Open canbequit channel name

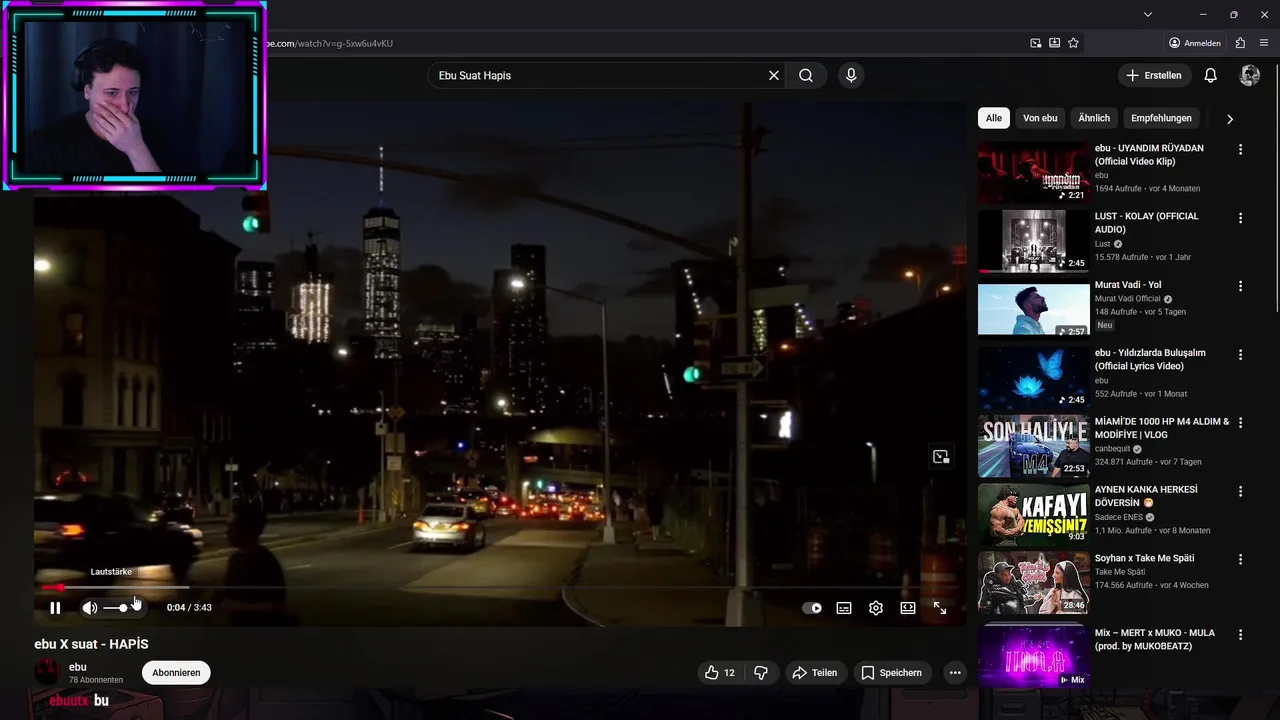point(1113,449)
